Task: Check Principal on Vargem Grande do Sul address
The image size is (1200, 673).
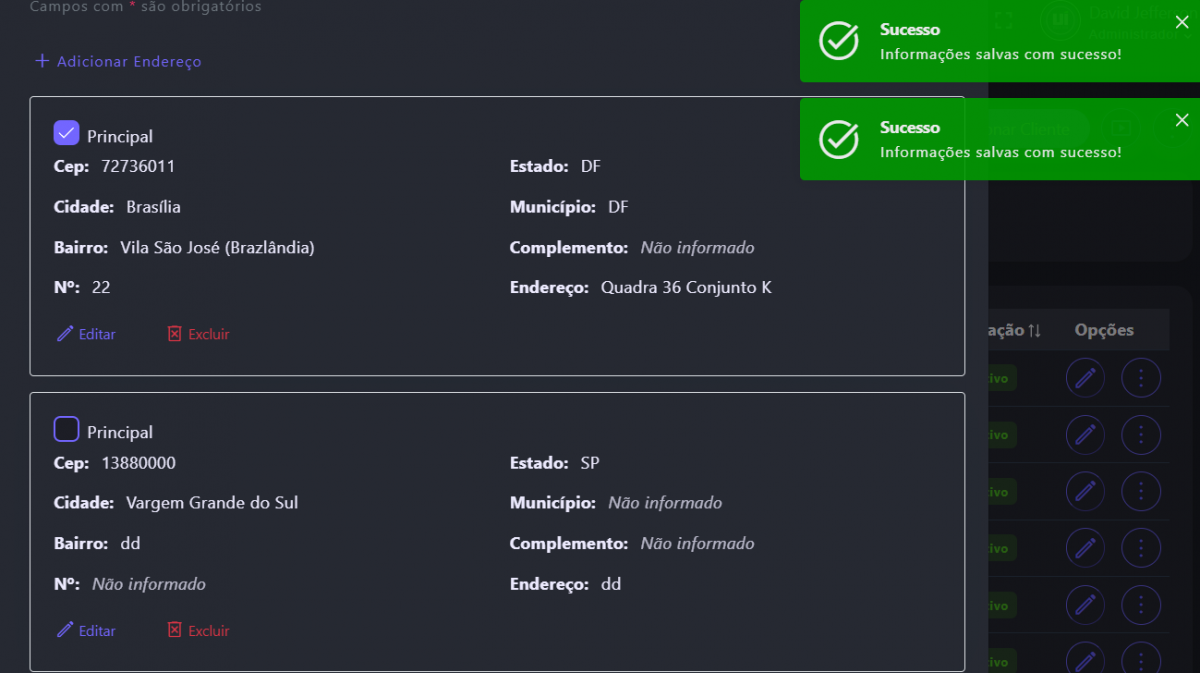Action: point(66,430)
